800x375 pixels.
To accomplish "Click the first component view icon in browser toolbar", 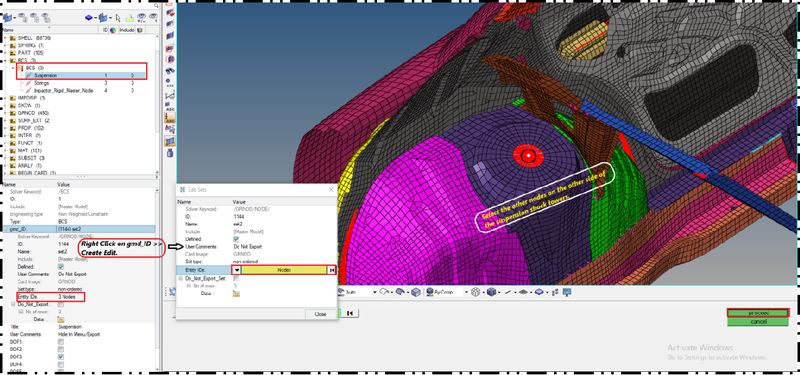I will (x=7, y=18).
